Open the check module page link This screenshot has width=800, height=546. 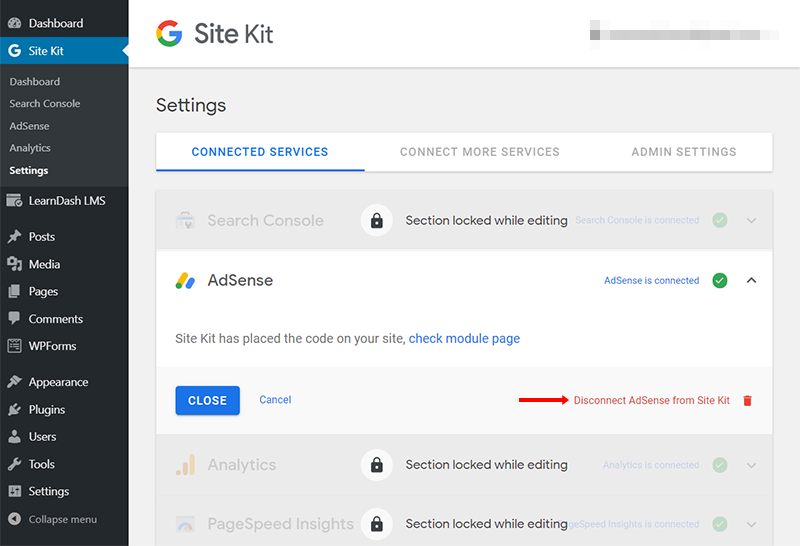464,338
